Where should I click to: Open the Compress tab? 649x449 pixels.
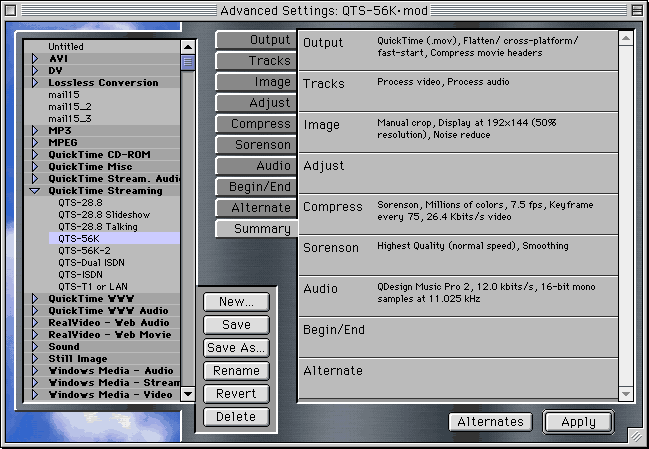click(x=256, y=124)
